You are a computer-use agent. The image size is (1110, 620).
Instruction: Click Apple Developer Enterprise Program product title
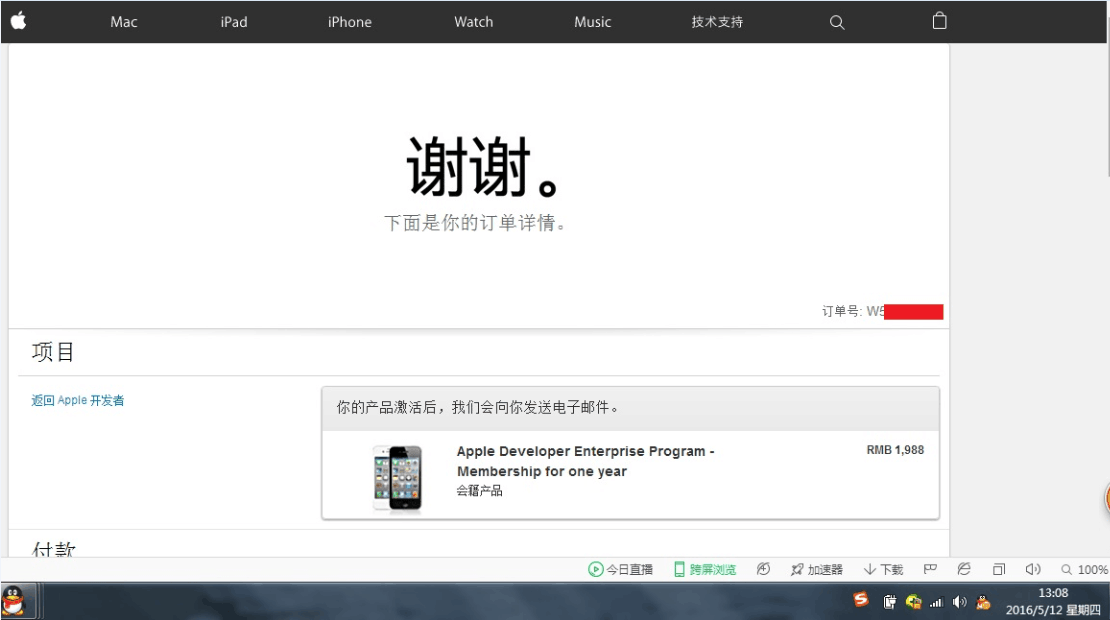click(x=585, y=461)
